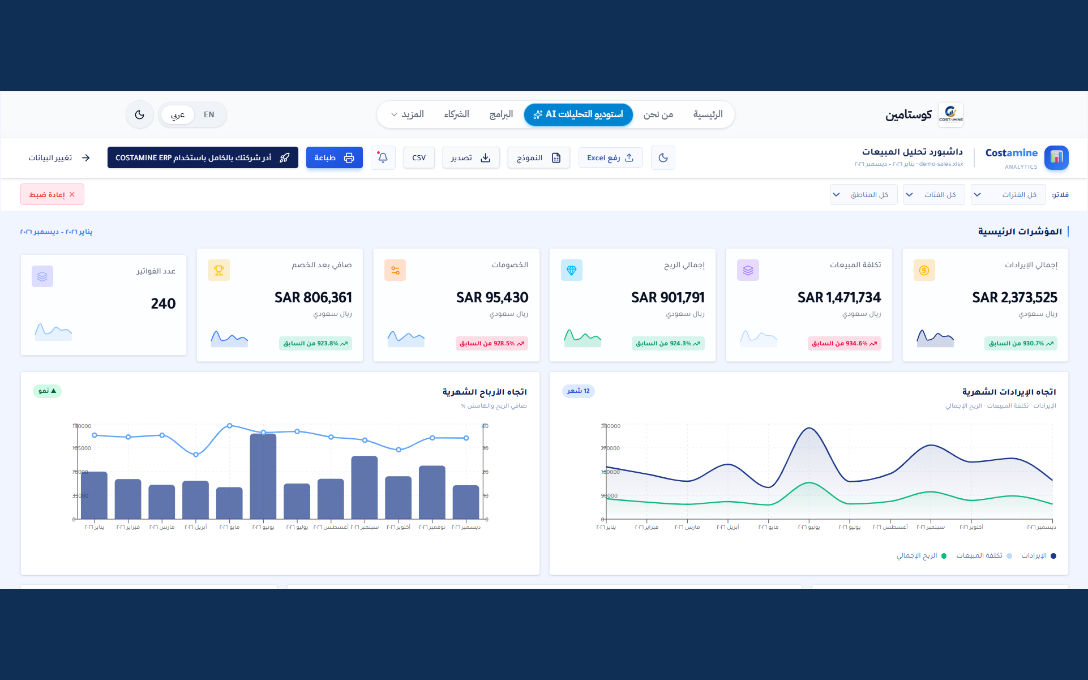
Task: Click the إعادة ضبط reset button
Action: click(x=53, y=194)
